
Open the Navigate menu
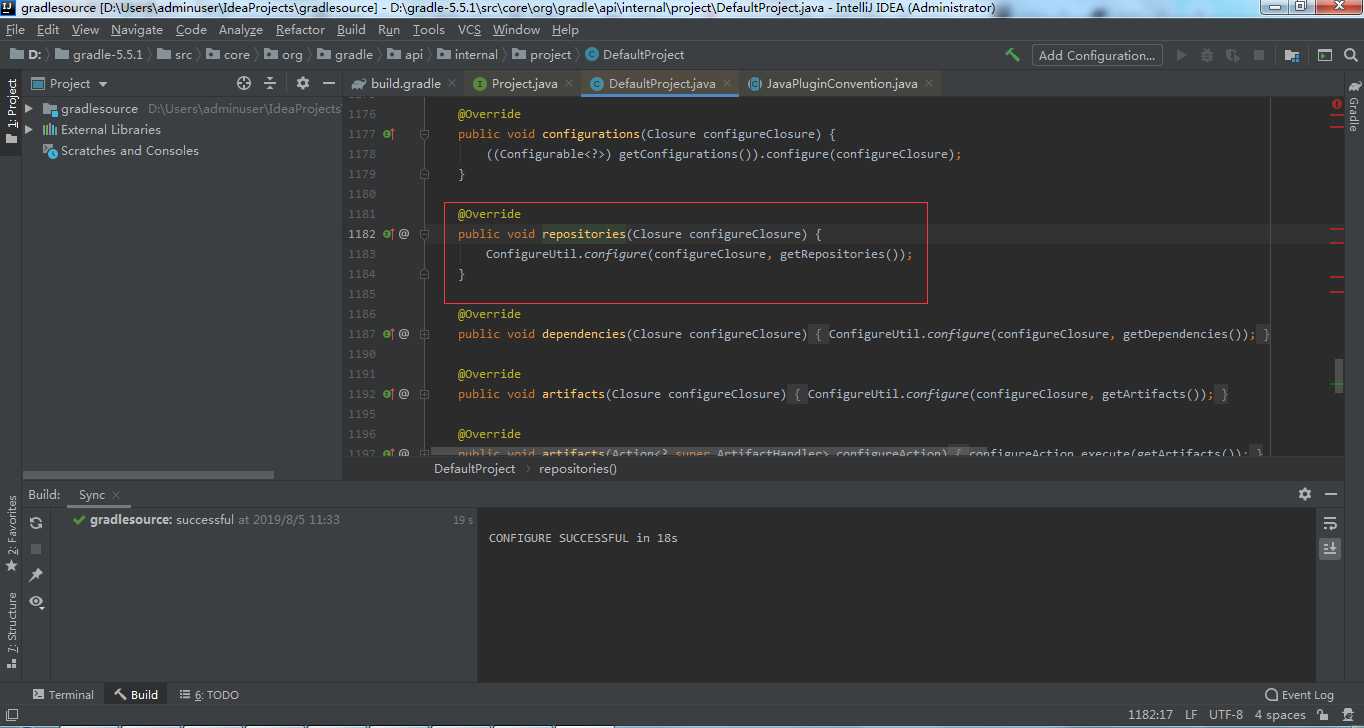(x=136, y=30)
